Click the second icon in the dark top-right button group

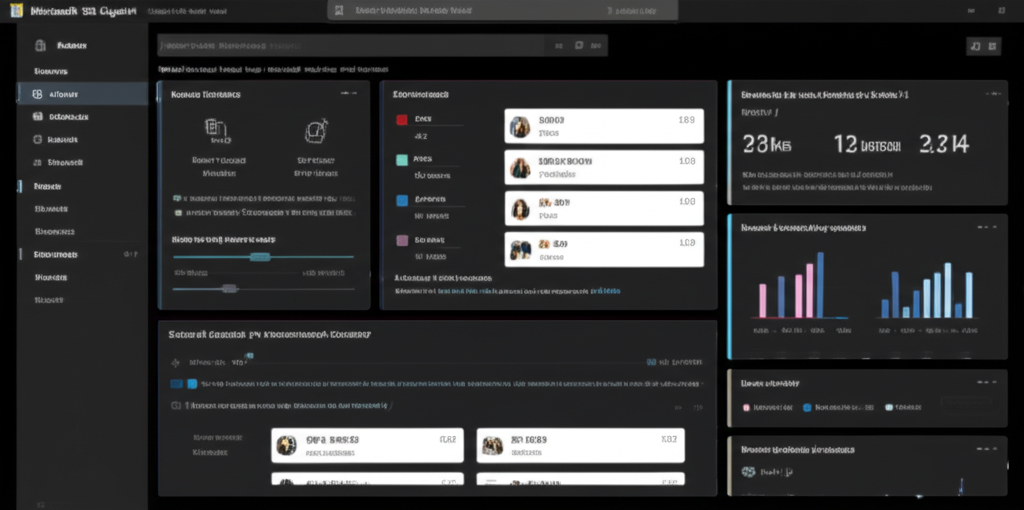pos(992,46)
